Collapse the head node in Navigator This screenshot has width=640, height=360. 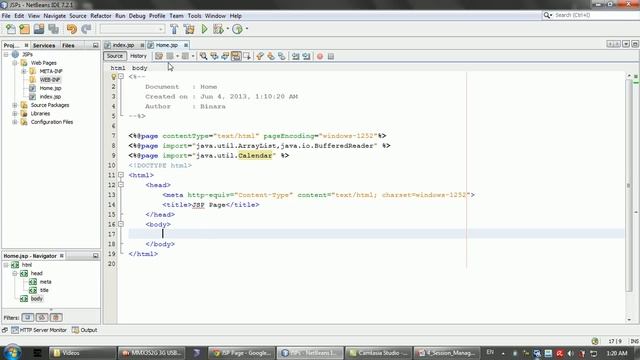[15, 273]
